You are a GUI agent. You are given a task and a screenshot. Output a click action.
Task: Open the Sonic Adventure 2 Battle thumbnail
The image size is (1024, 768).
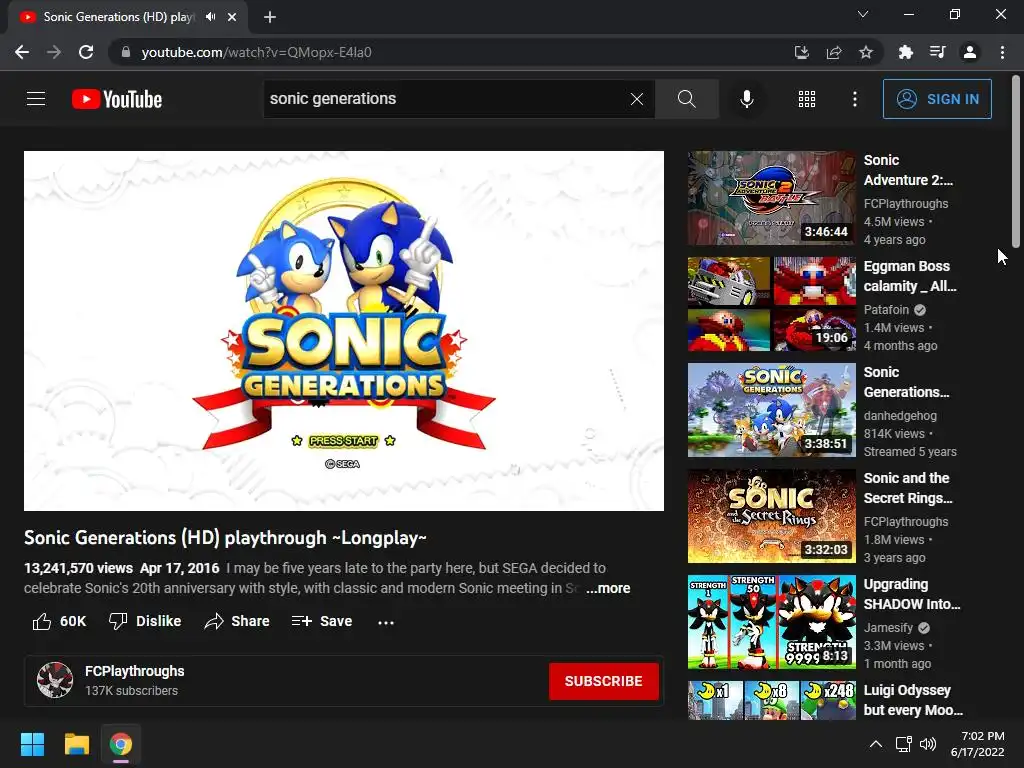[771, 198]
